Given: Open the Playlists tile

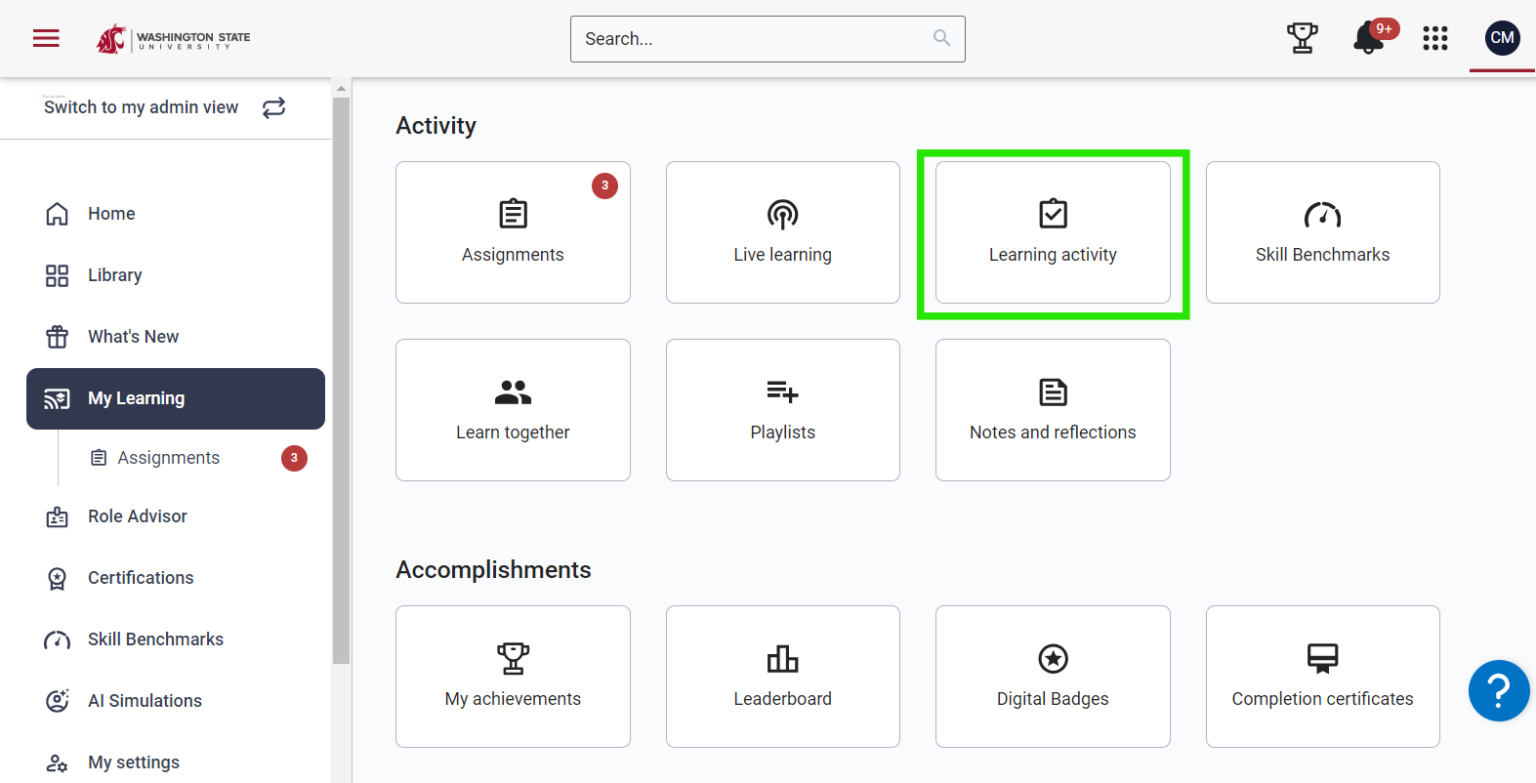Looking at the screenshot, I should pyautogui.click(x=782, y=410).
